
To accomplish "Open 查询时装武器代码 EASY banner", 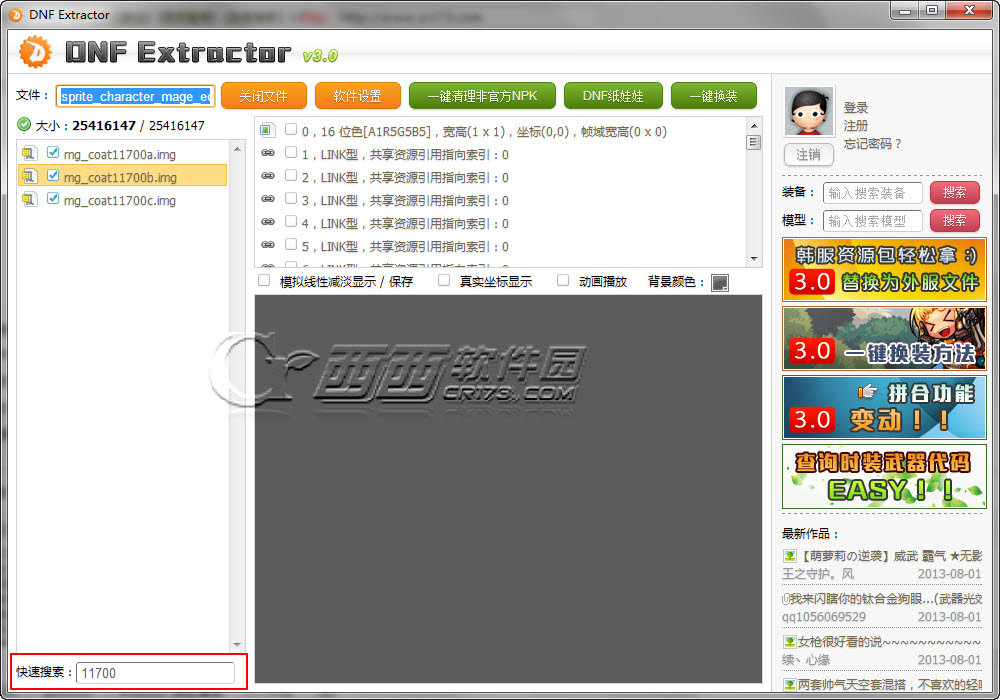I will (884, 476).
